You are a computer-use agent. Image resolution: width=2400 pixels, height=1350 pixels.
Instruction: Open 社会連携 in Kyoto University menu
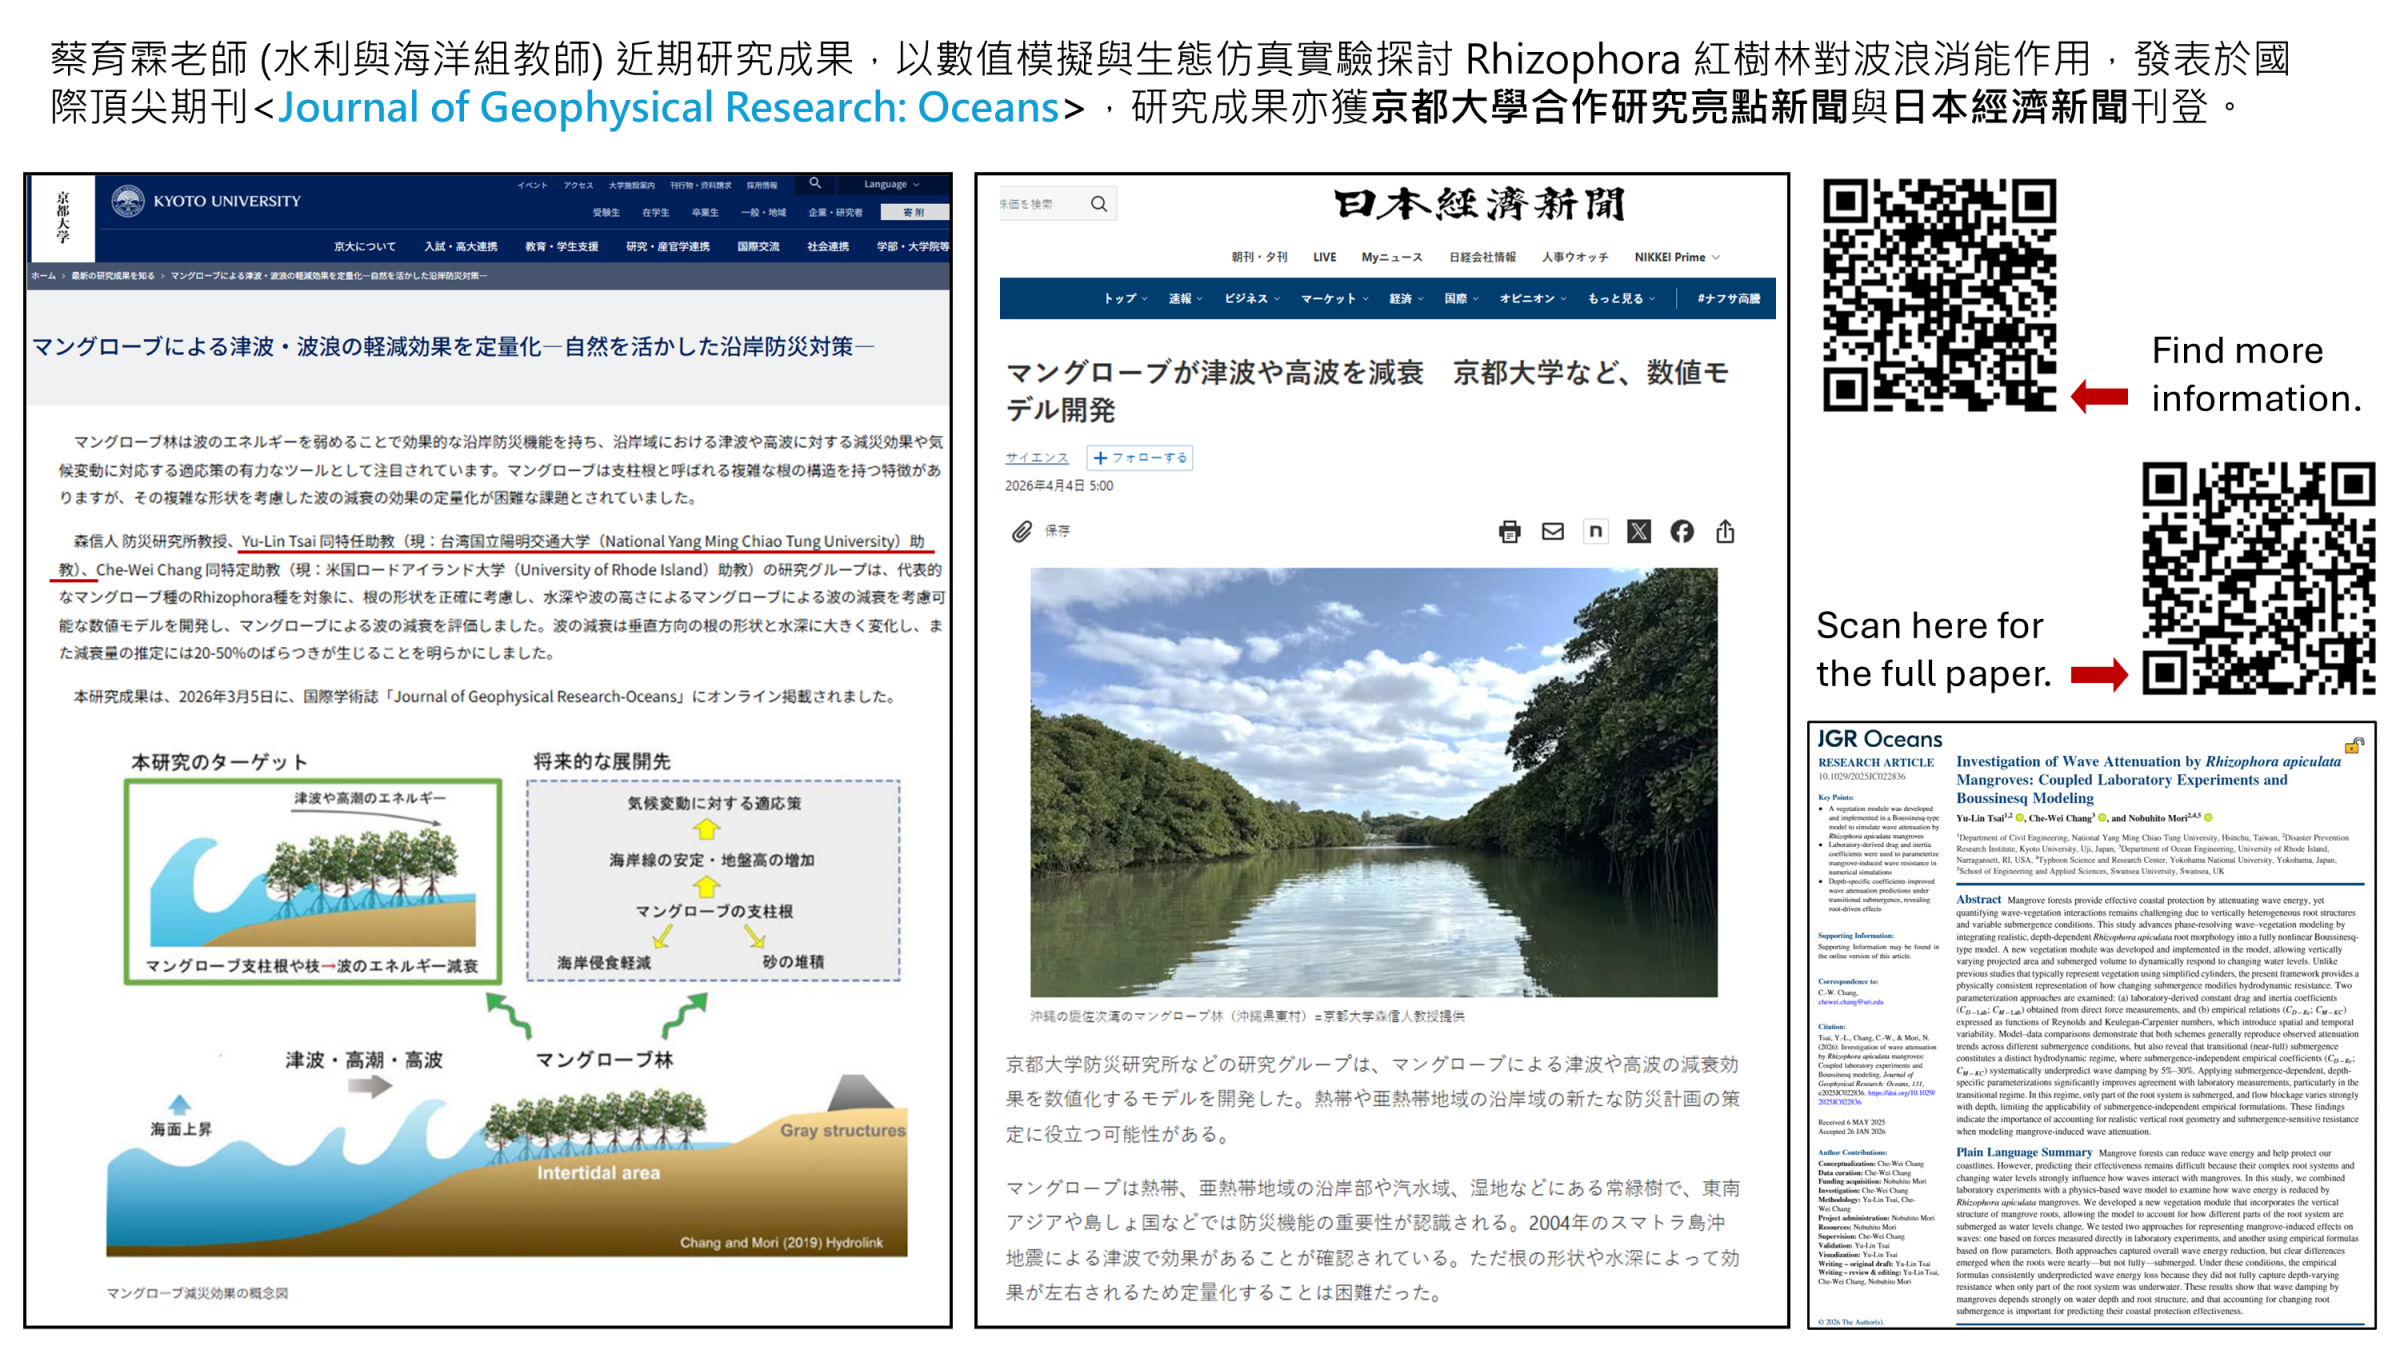pos(828,246)
